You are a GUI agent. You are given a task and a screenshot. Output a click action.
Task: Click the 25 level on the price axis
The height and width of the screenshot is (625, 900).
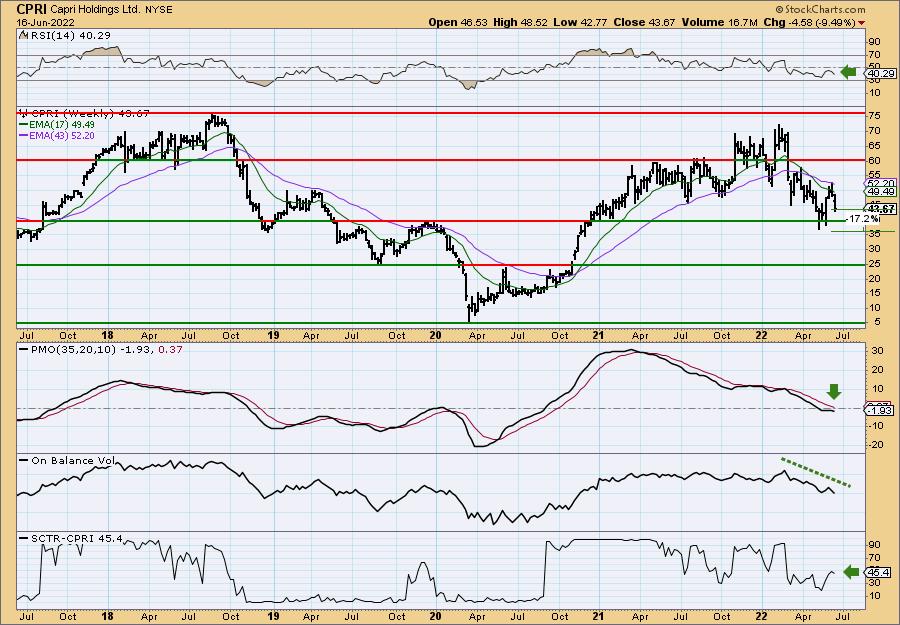(x=875, y=264)
